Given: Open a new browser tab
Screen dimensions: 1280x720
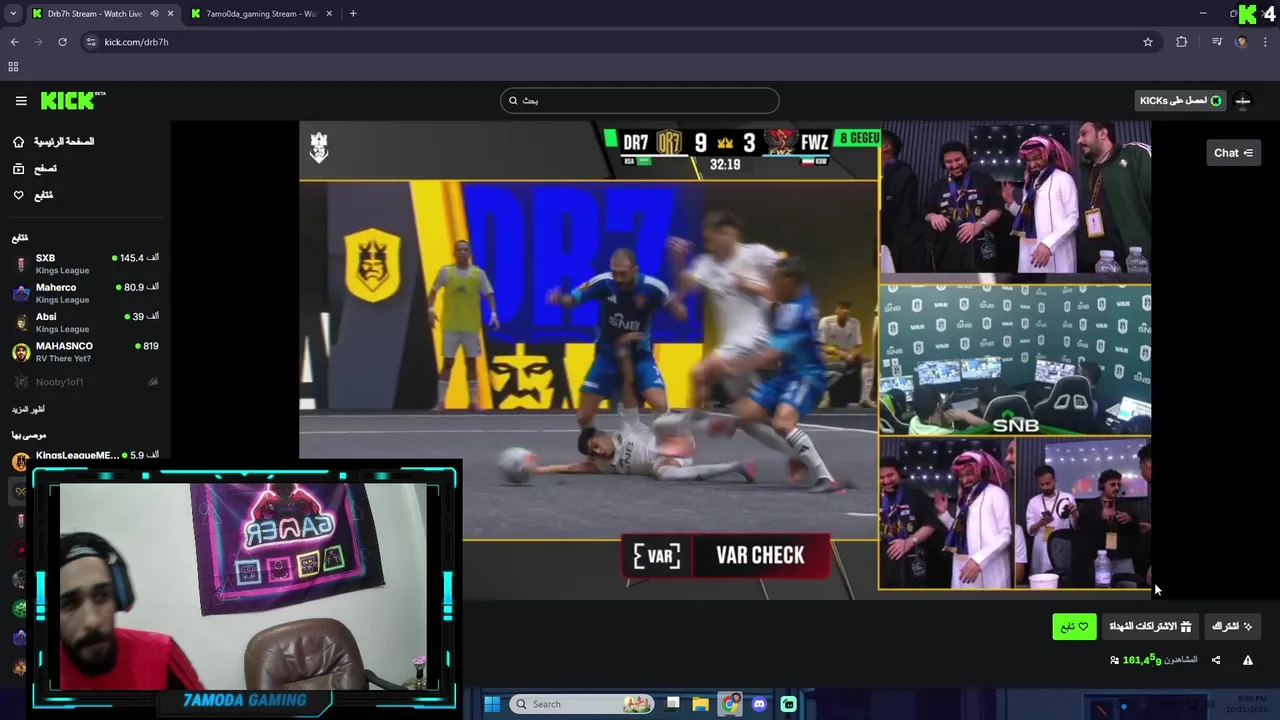Looking at the screenshot, I should coord(353,14).
